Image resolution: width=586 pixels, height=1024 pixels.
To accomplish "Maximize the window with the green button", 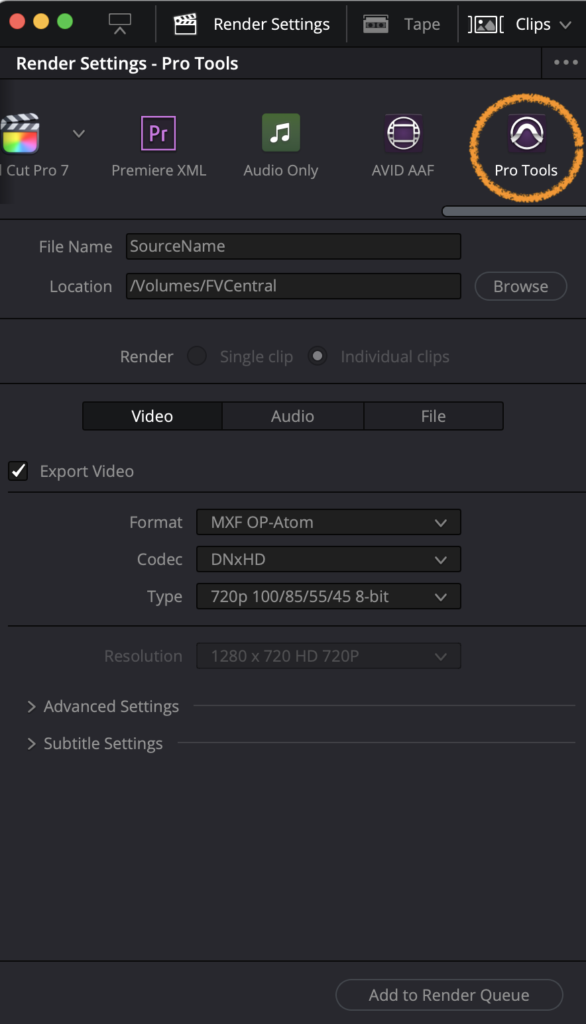I will click(x=65, y=21).
